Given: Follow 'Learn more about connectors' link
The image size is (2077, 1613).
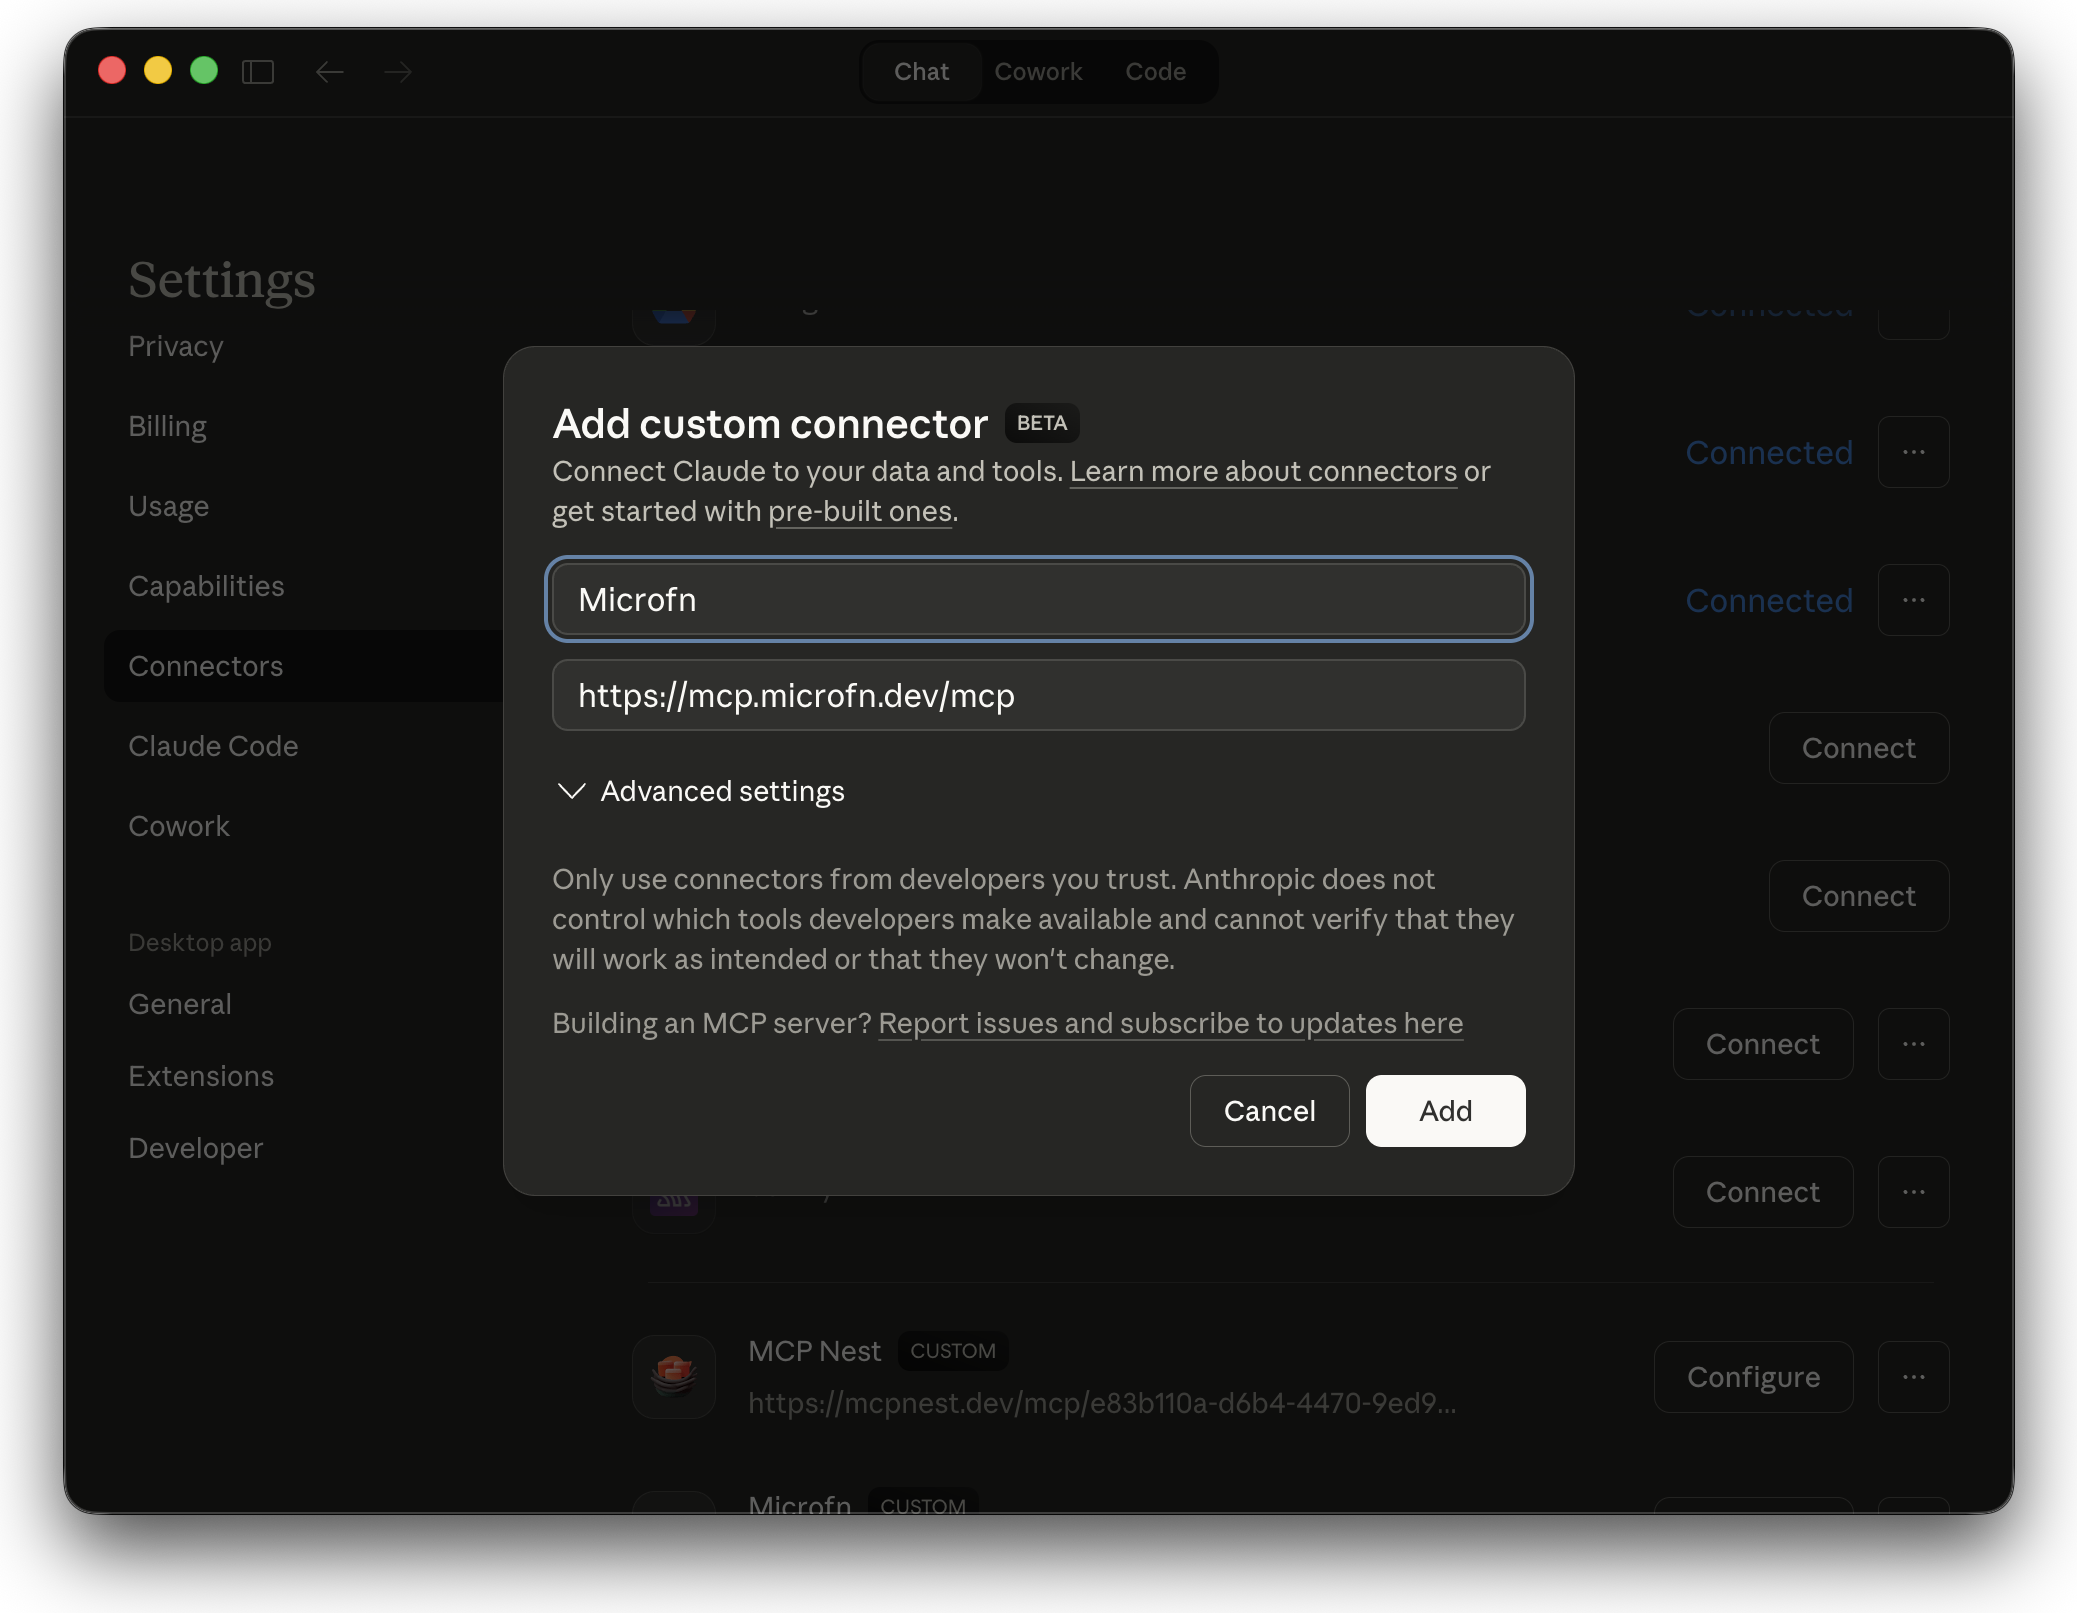Looking at the screenshot, I should (1263, 471).
